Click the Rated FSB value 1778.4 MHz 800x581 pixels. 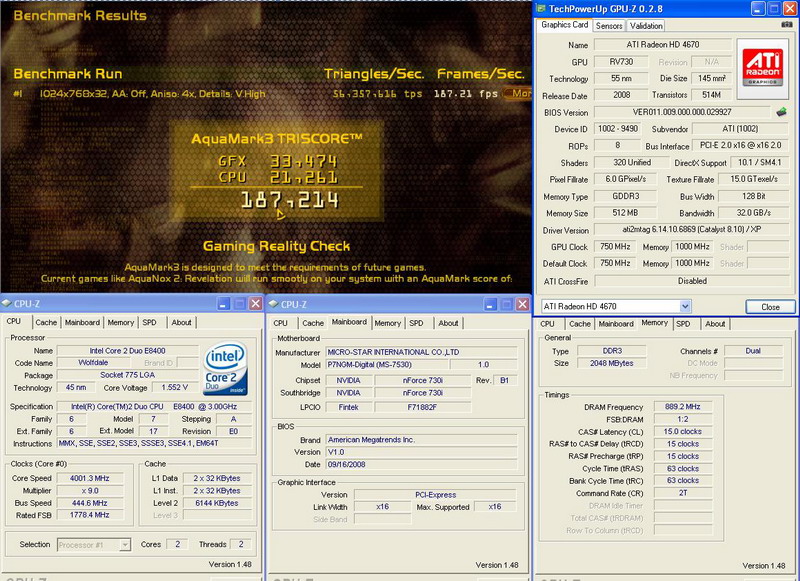pos(89,515)
